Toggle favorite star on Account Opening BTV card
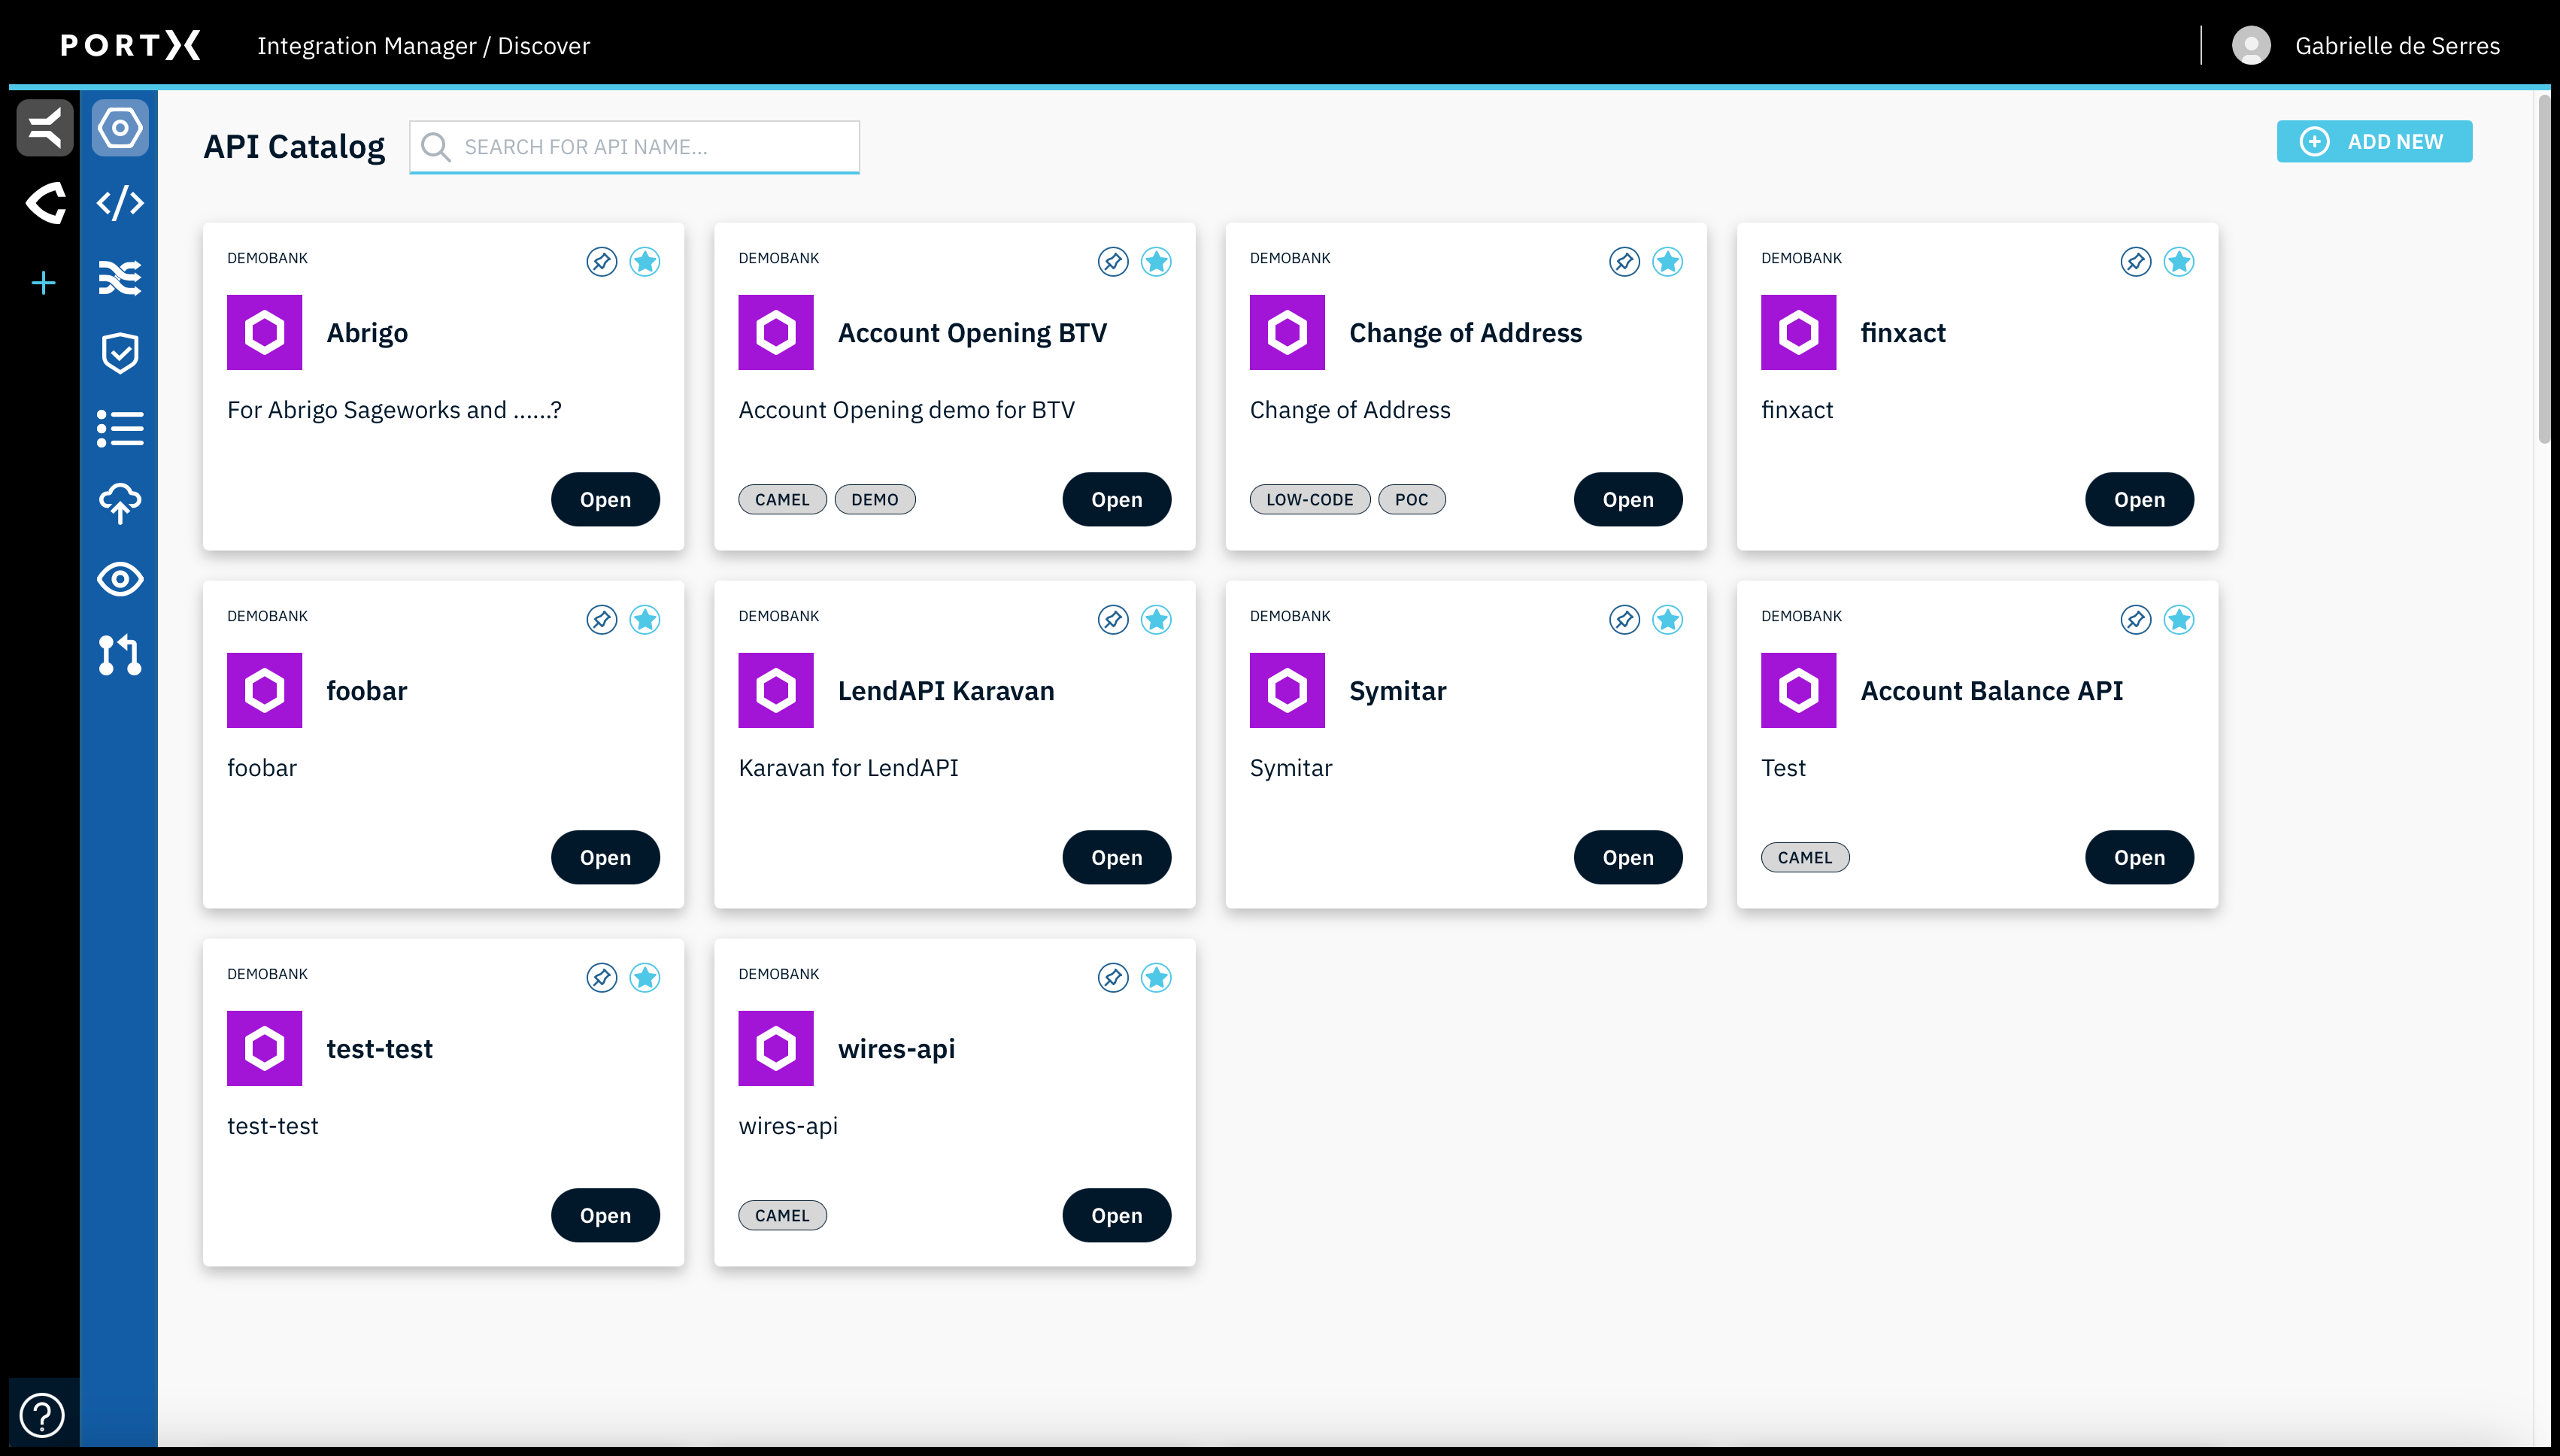This screenshot has width=2560, height=1456. pos(1157,262)
